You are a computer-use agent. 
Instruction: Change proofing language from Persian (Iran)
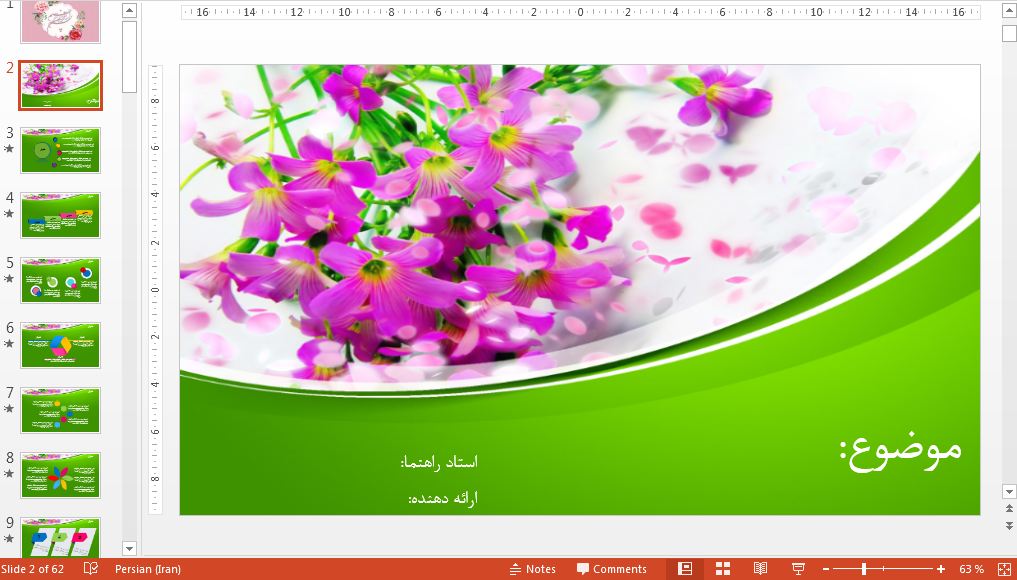click(148, 568)
